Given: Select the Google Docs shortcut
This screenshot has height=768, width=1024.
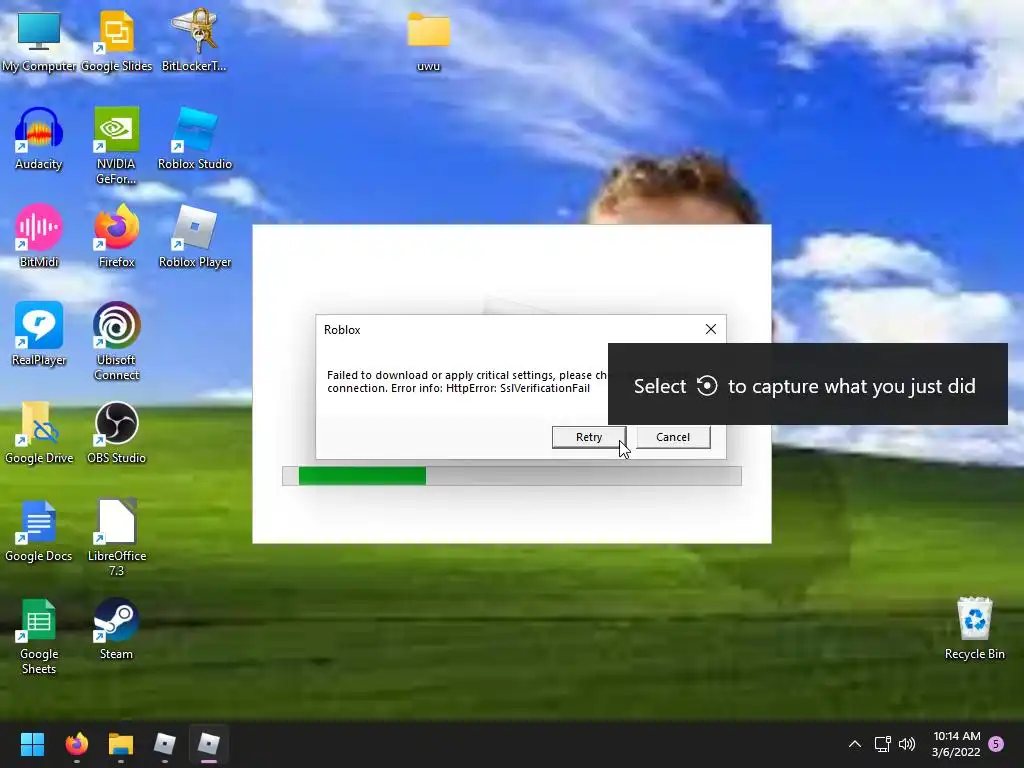Looking at the screenshot, I should [x=39, y=530].
